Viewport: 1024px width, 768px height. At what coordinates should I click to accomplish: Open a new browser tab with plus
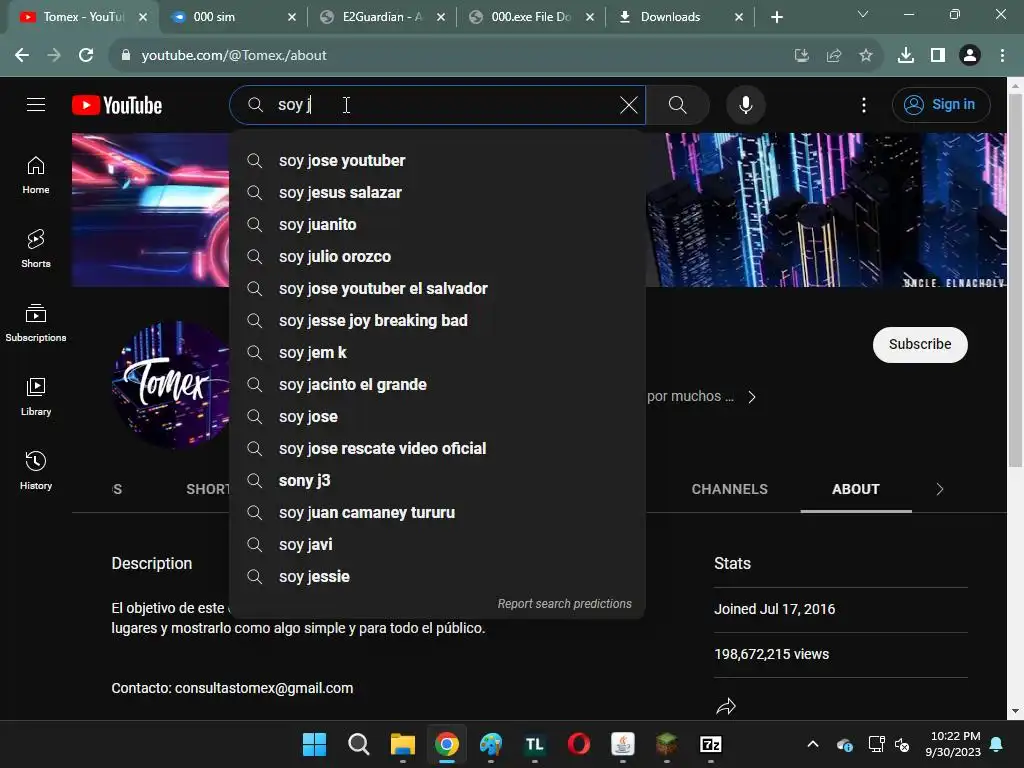coord(776,18)
